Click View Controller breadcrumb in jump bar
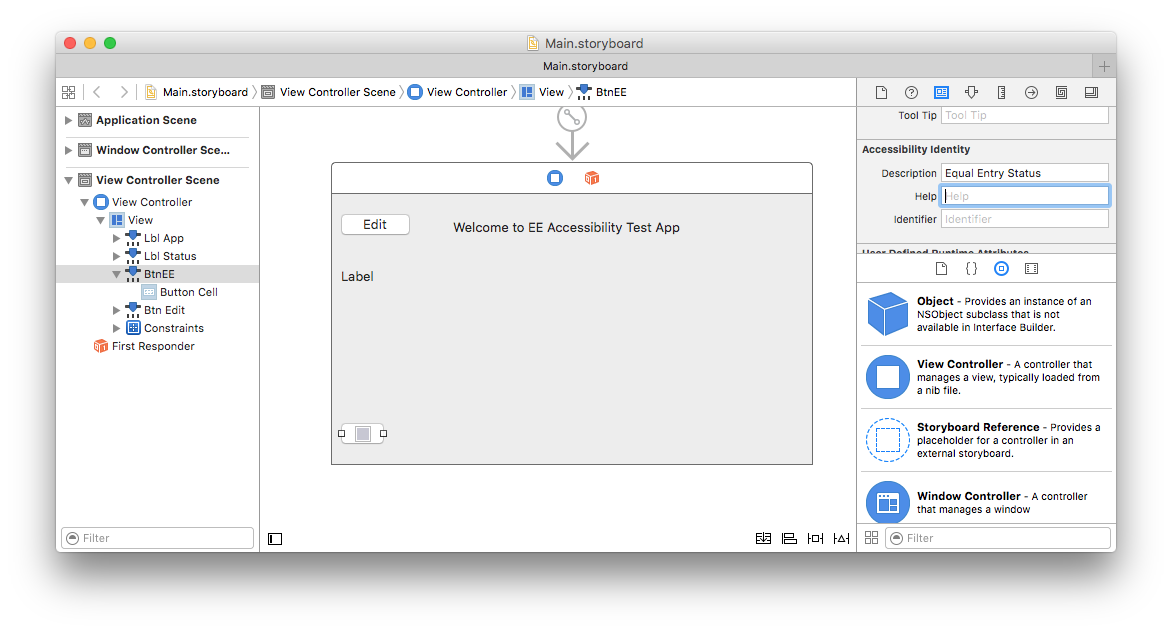Screen dimensions: 1172x632 tap(457, 93)
